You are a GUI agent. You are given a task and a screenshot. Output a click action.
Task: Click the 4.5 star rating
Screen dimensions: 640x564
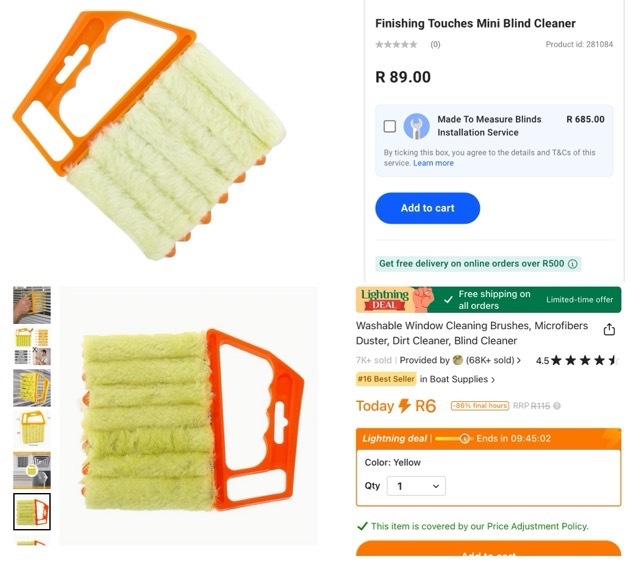pyautogui.click(x=577, y=360)
